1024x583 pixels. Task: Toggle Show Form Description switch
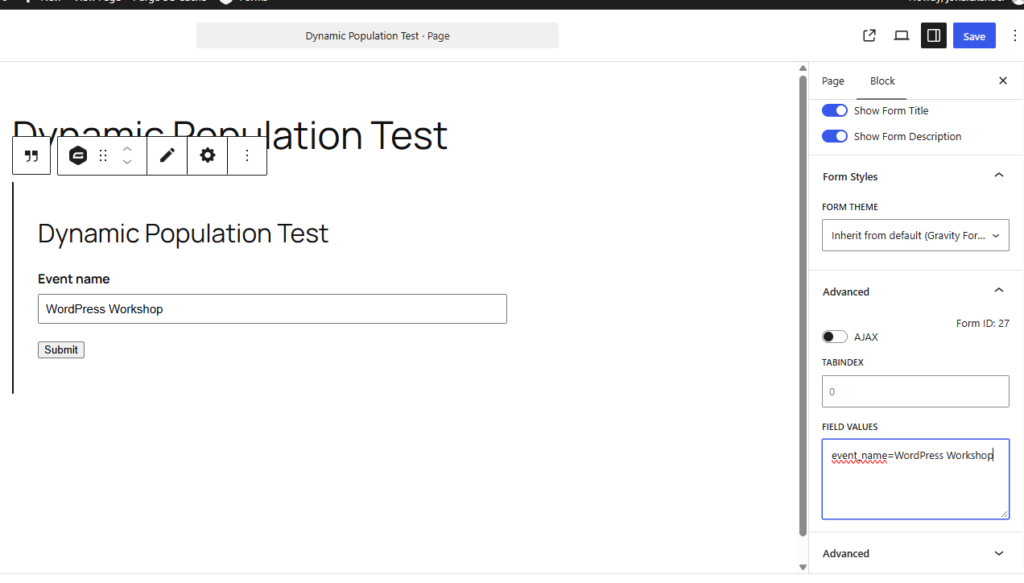(x=835, y=136)
